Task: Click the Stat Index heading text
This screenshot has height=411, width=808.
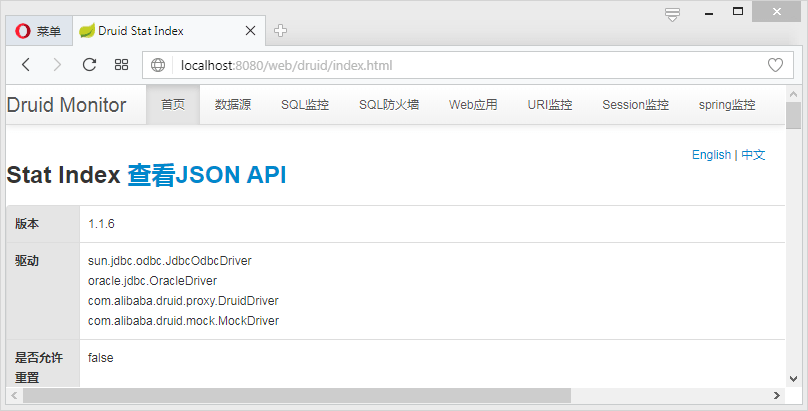Action: 63,175
